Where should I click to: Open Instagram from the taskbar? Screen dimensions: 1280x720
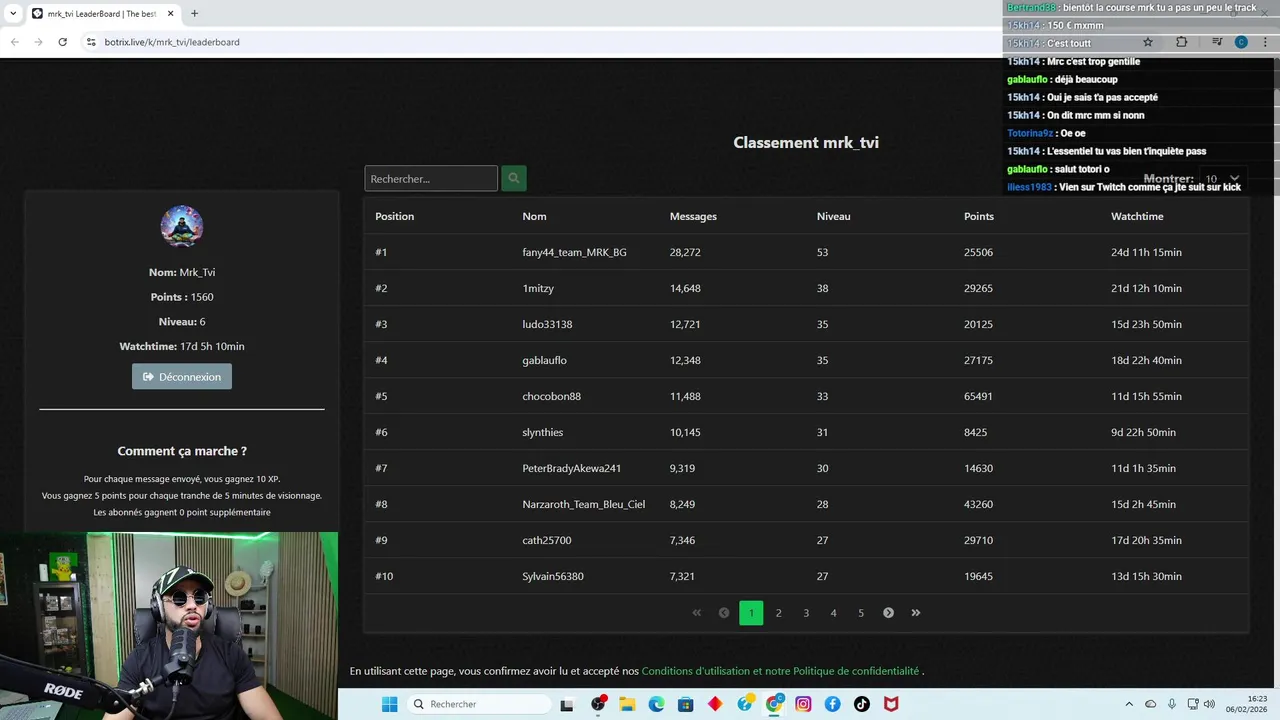pos(803,704)
